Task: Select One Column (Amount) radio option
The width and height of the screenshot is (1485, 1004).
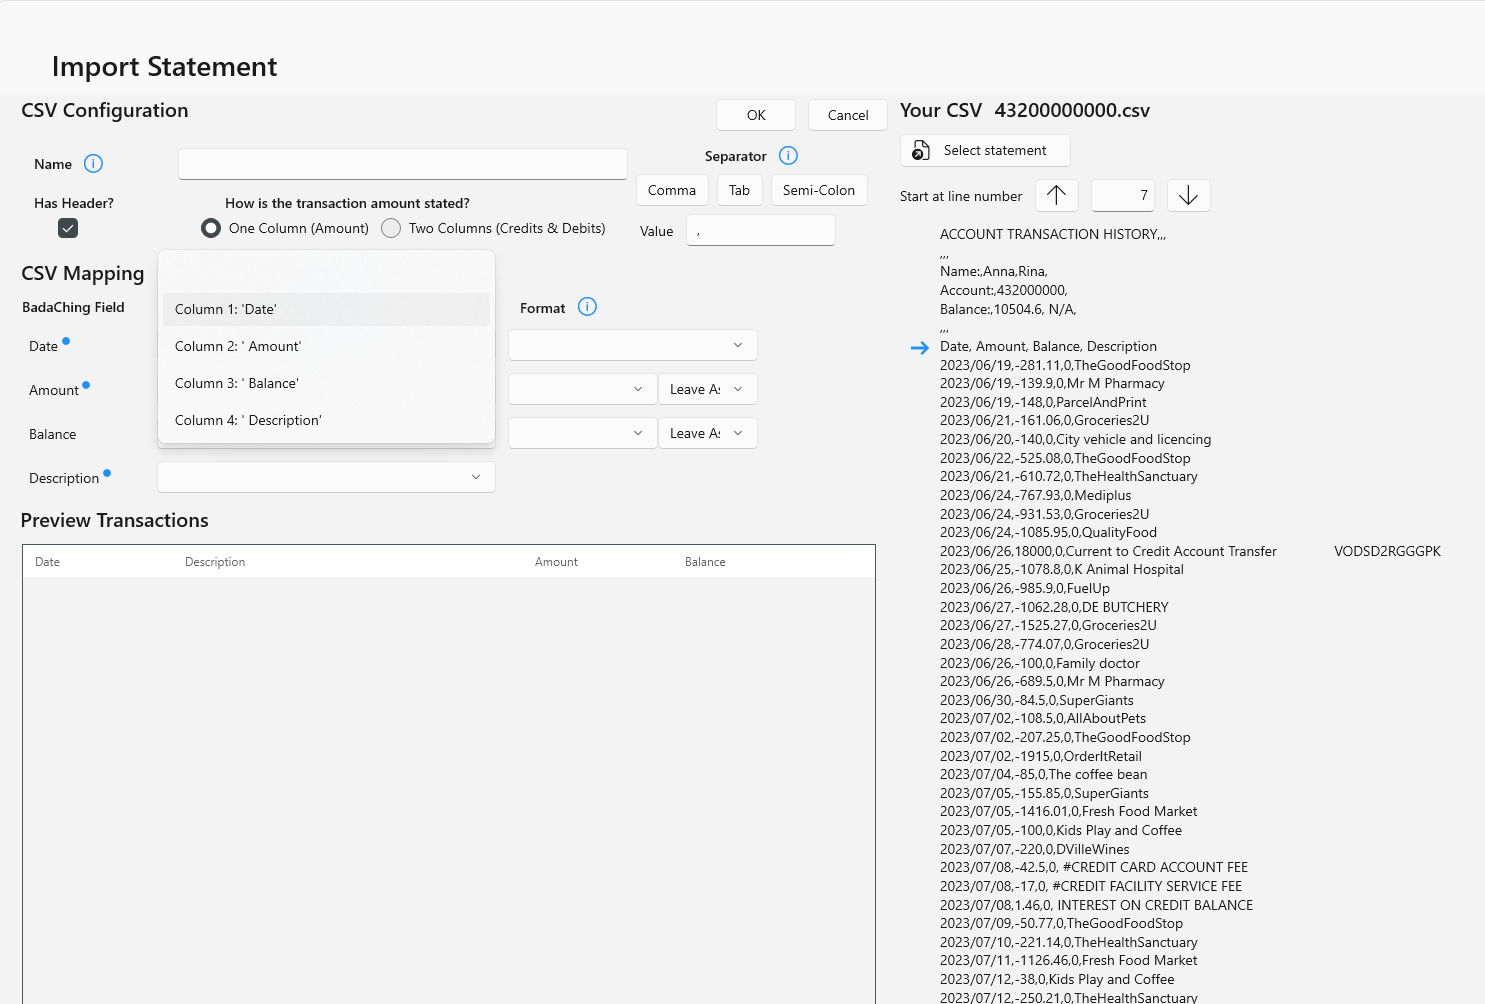Action: pos(211,229)
